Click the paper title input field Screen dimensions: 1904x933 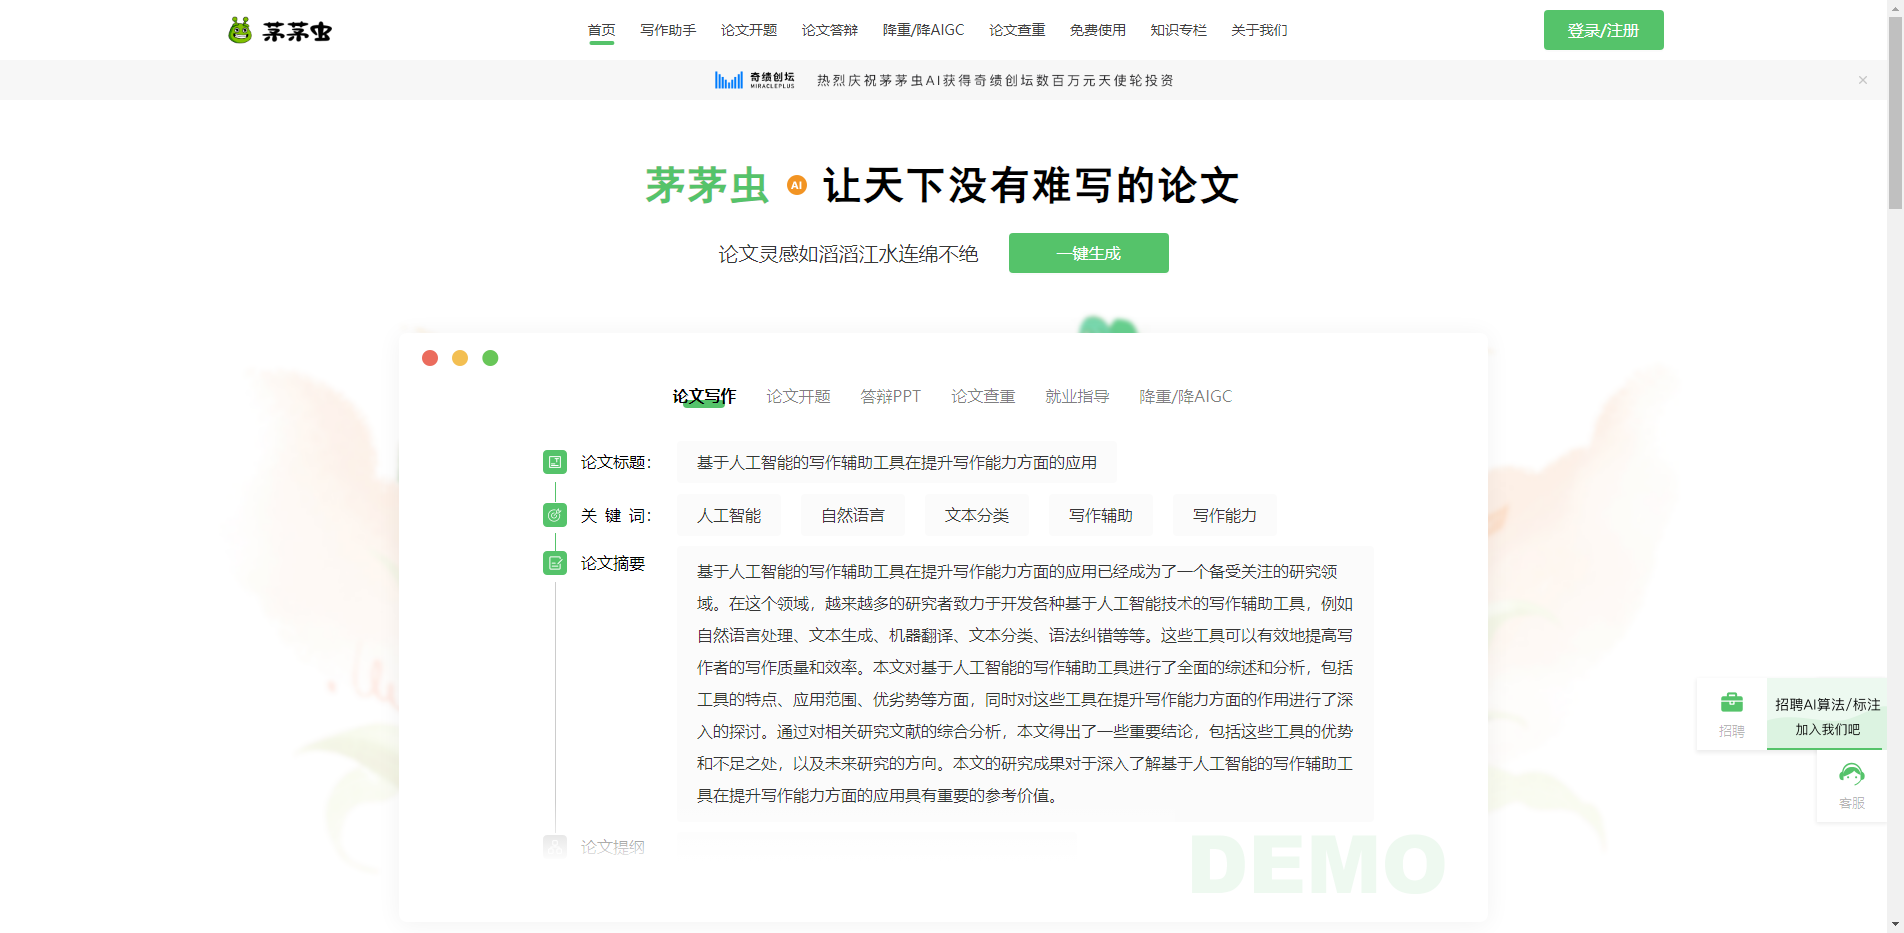click(x=897, y=462)
